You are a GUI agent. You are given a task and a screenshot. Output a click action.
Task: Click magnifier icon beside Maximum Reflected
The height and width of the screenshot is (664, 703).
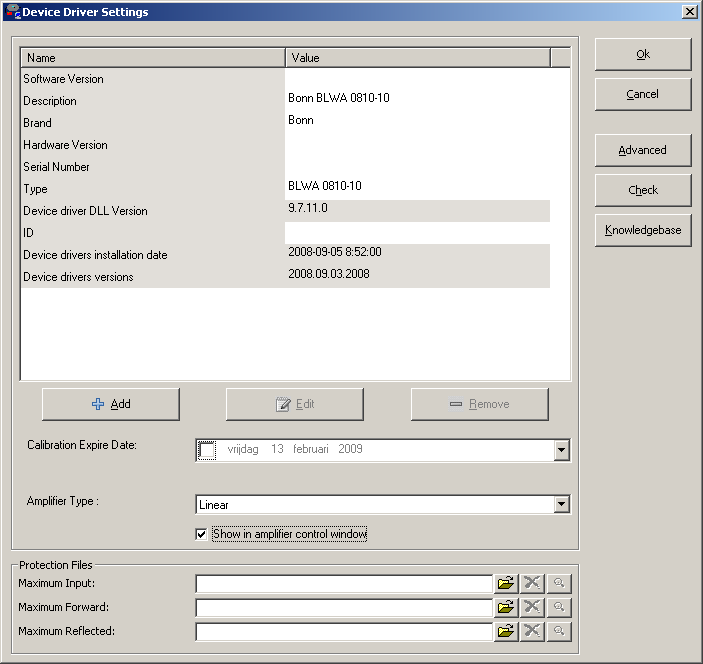coord(559,631)
